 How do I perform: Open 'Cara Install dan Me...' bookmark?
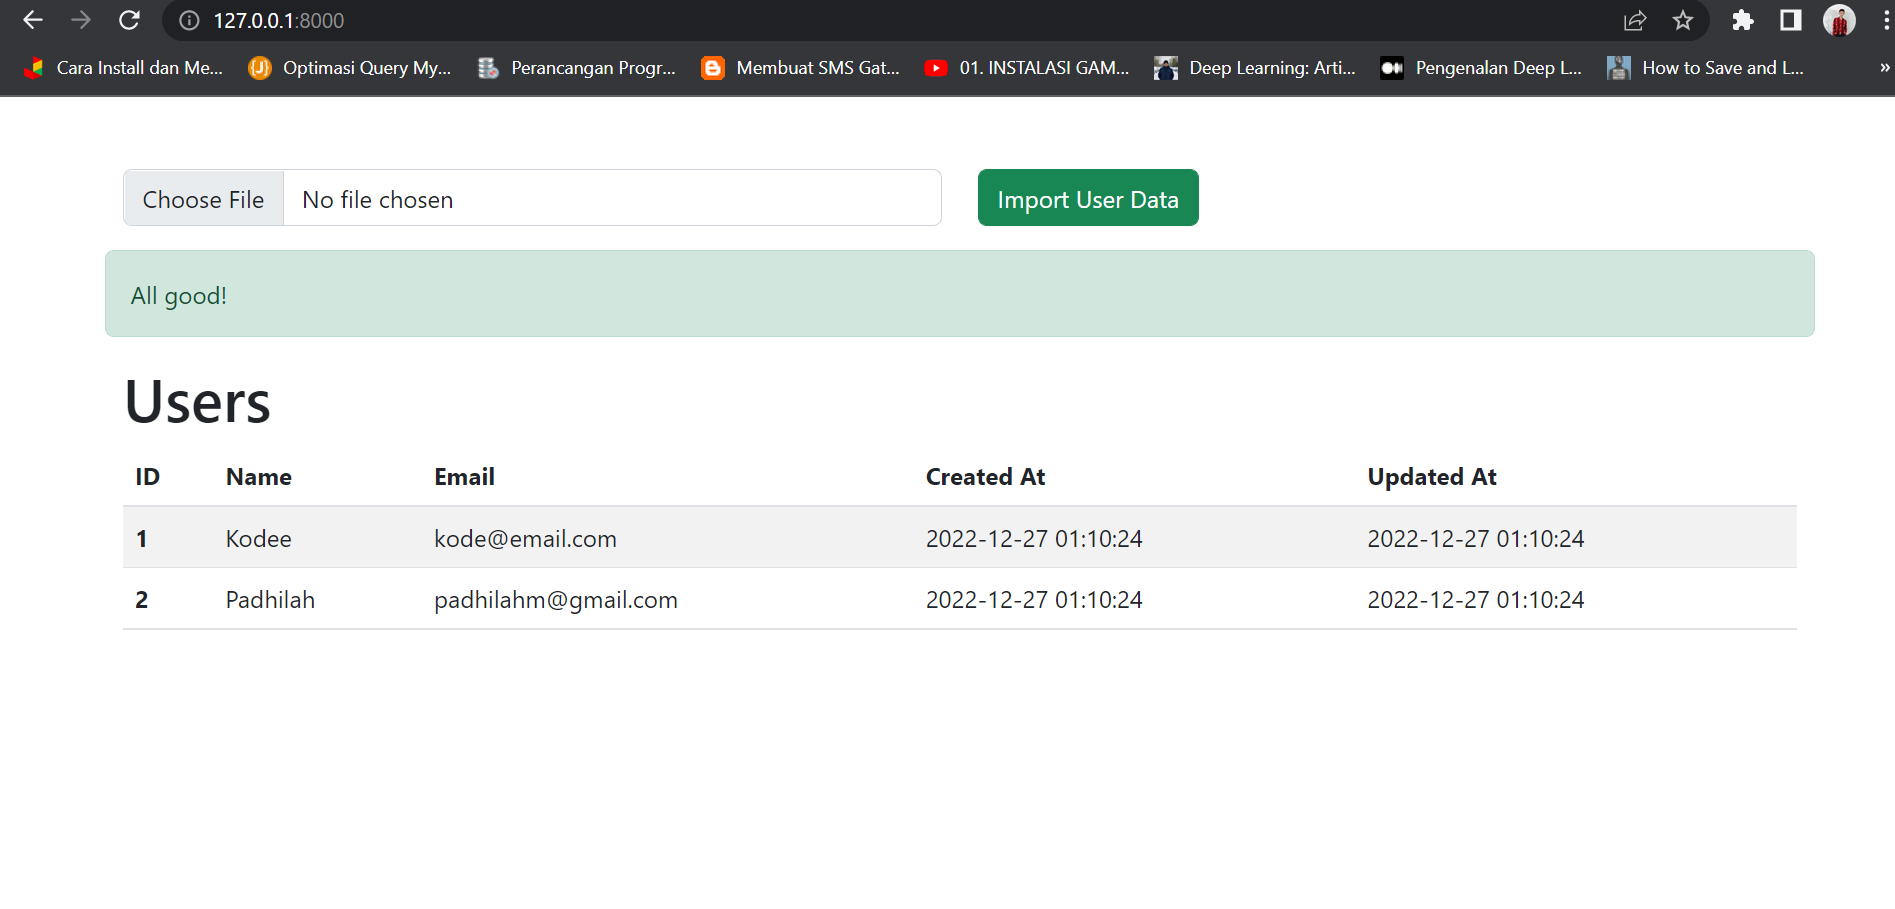124,68
